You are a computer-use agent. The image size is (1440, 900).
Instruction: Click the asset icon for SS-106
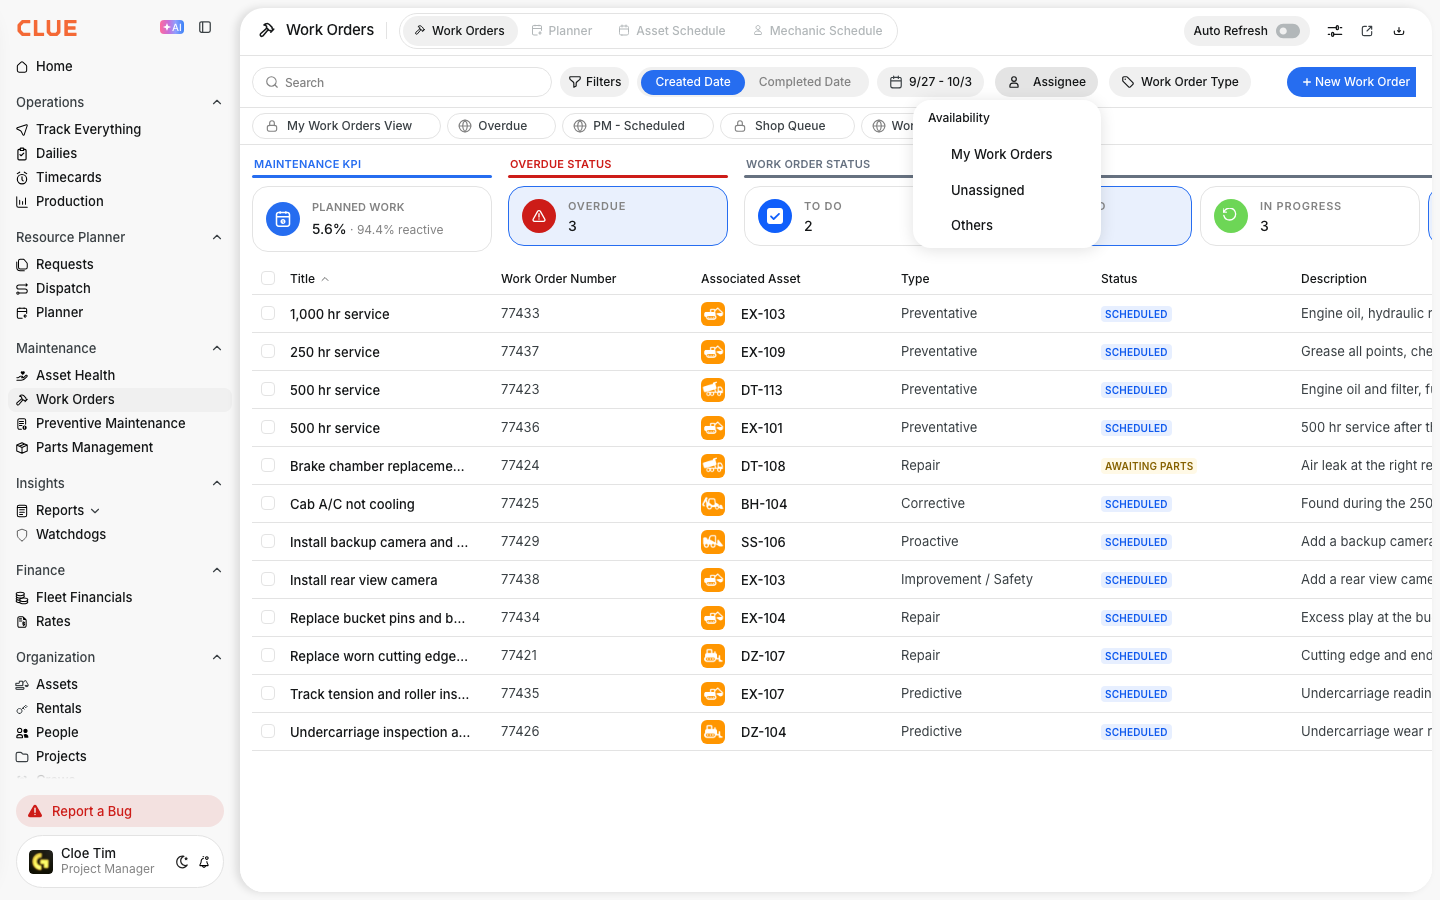(713, 542)
